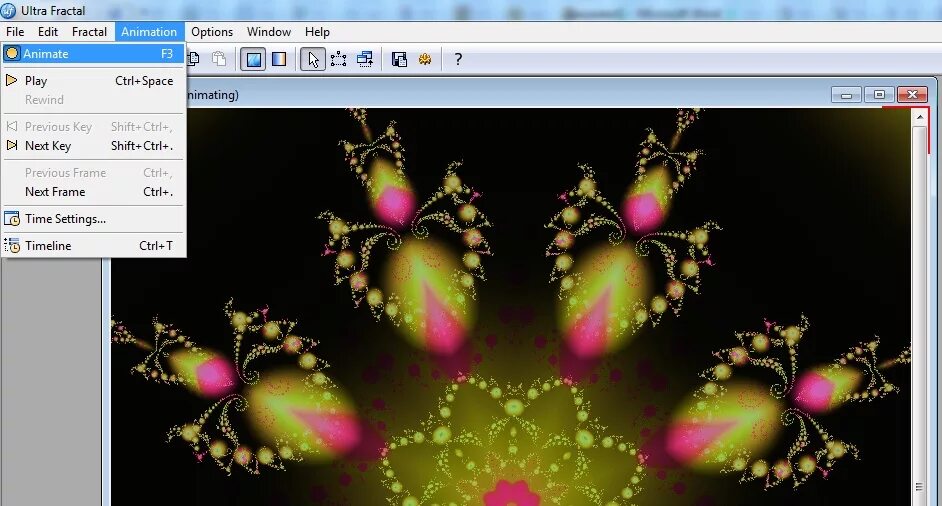The width and height of the screenshot is (942, 506).
Task: Close the fractal document window
Action: 913,94
